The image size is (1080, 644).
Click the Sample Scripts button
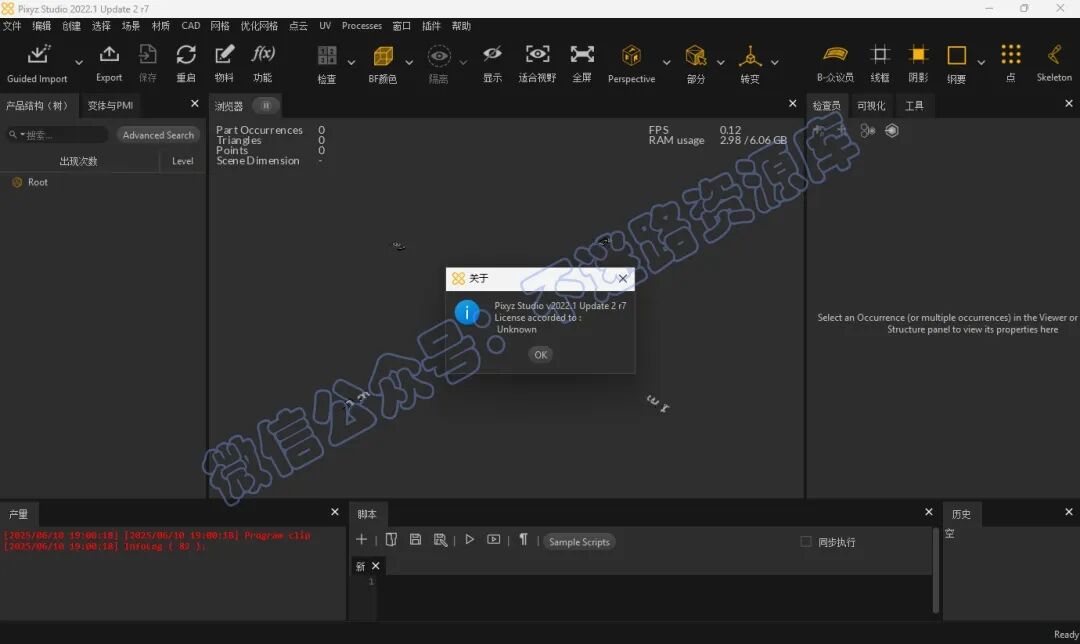pyautogui.click(x=579, y=542)
